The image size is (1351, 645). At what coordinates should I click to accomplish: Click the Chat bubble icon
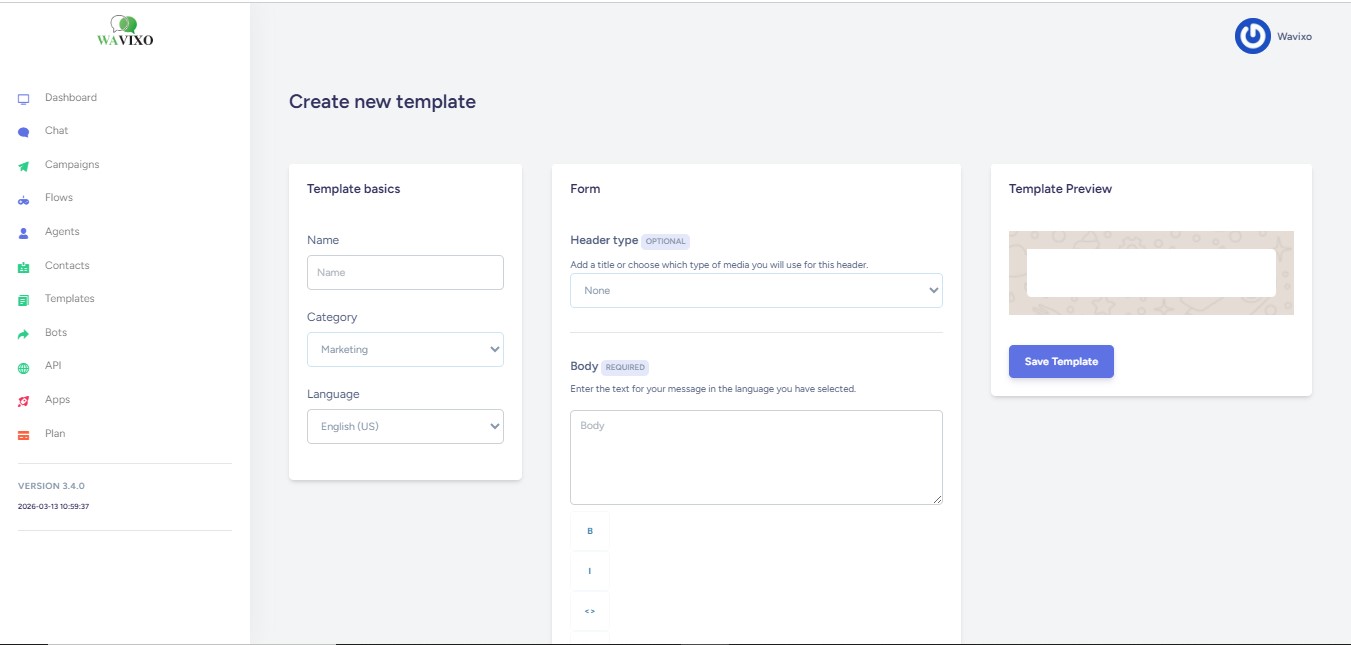[x=24, y=132]
